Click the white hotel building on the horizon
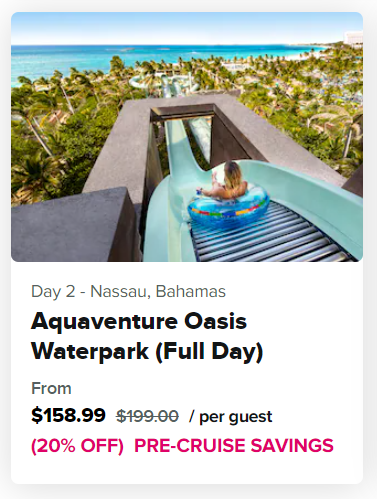Viewport: 377px width, 499px height. pos(354,37)
